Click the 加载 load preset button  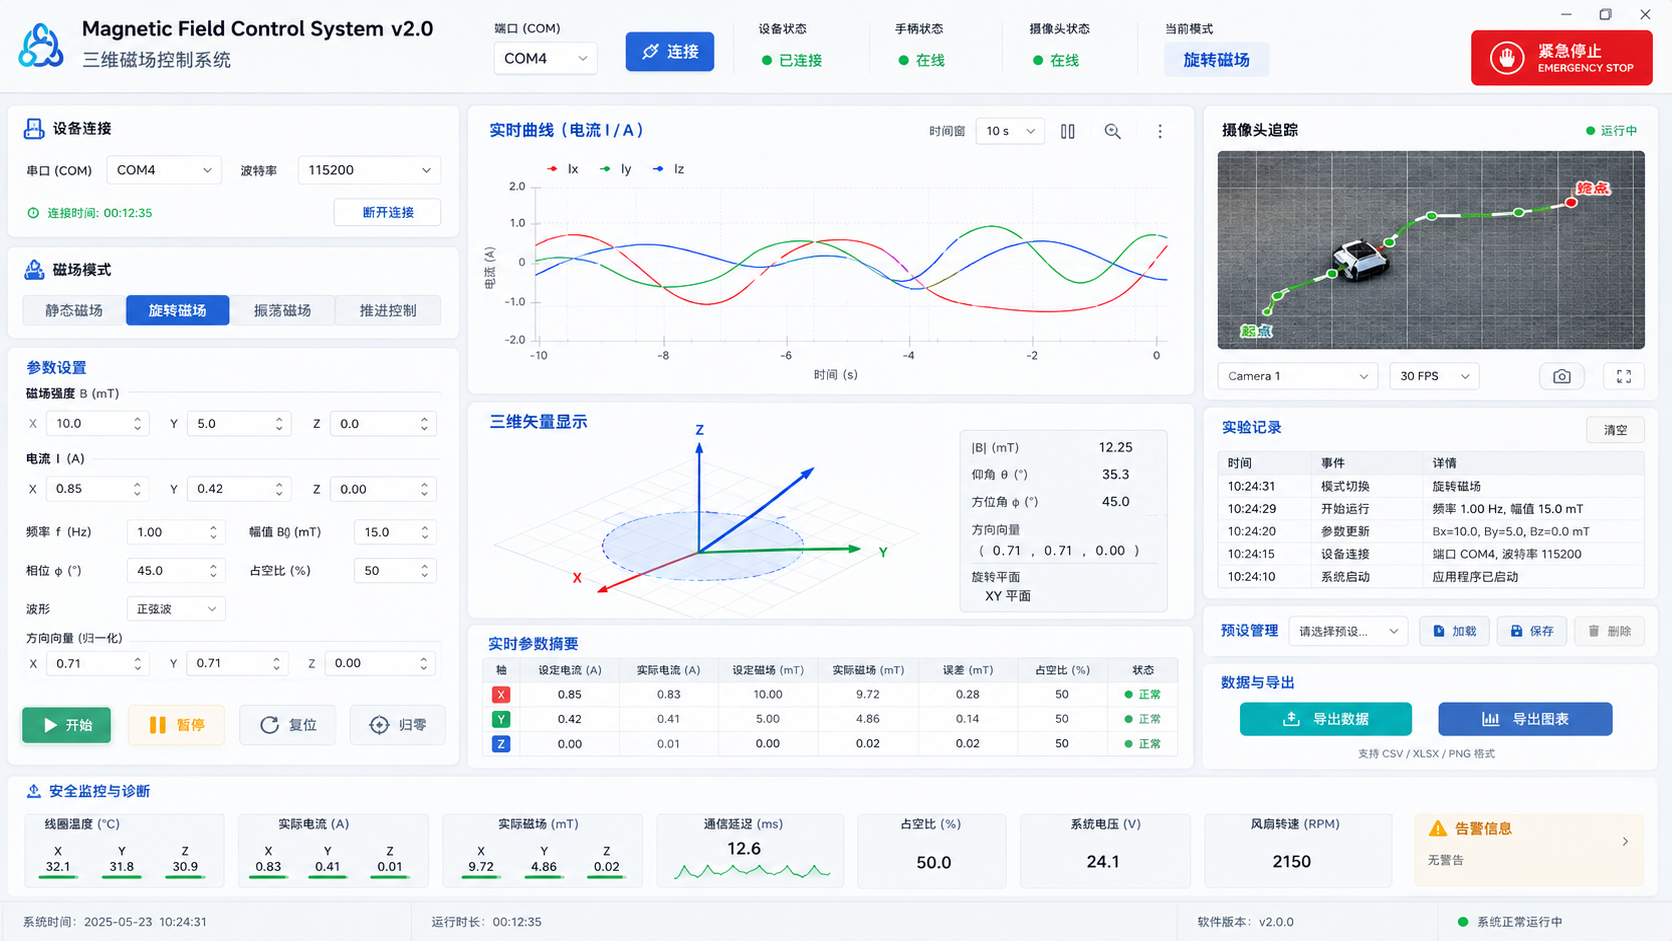[x=1454, y=631]
